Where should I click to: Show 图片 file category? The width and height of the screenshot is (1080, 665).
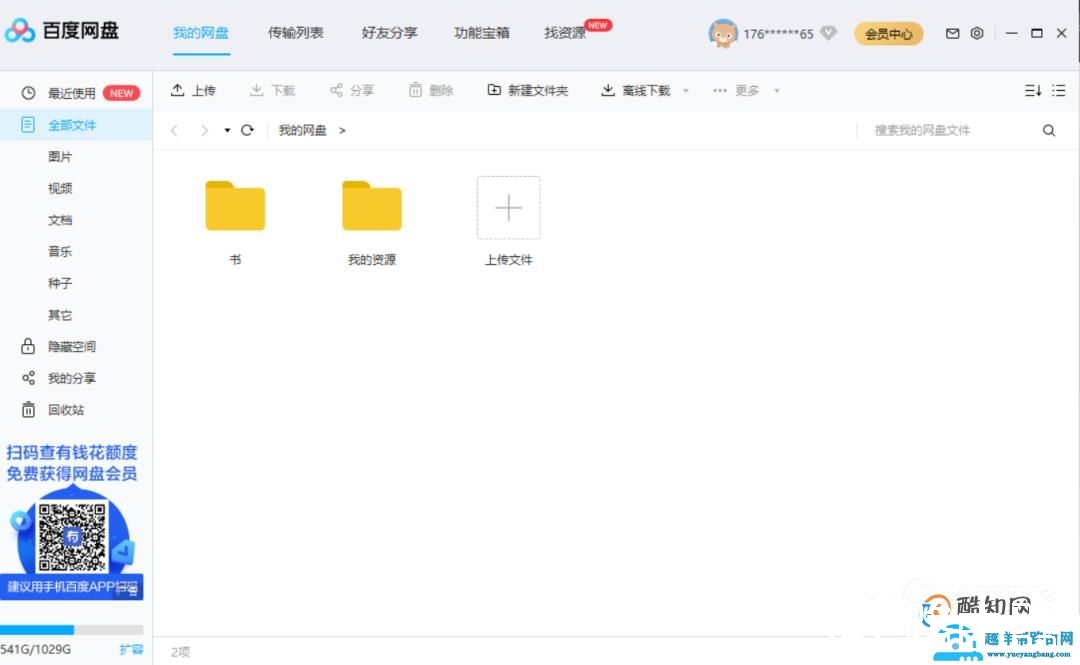point(60,156)
